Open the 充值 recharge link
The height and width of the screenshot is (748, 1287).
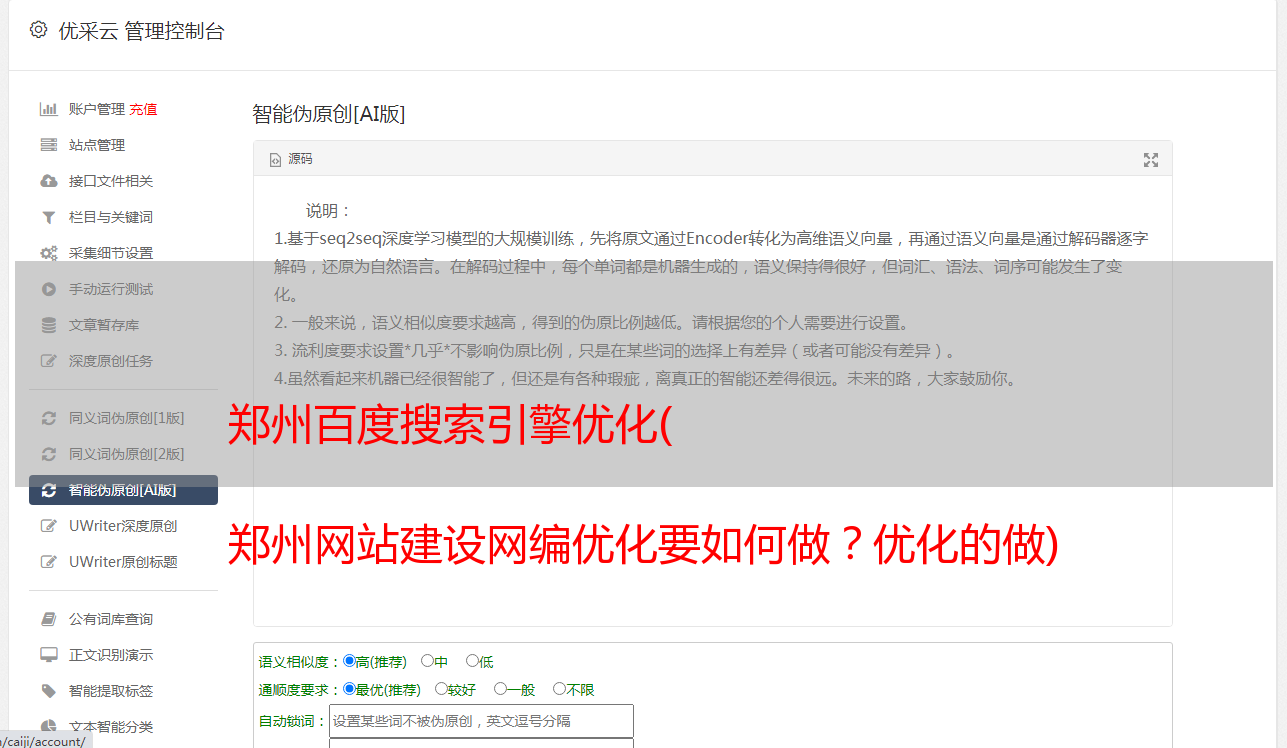click(x=143, y=109)
